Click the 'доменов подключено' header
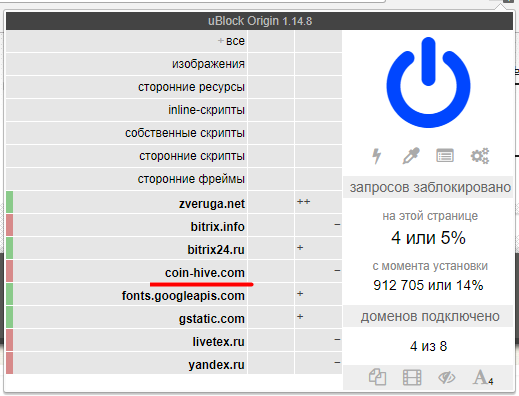 (428, 316)
